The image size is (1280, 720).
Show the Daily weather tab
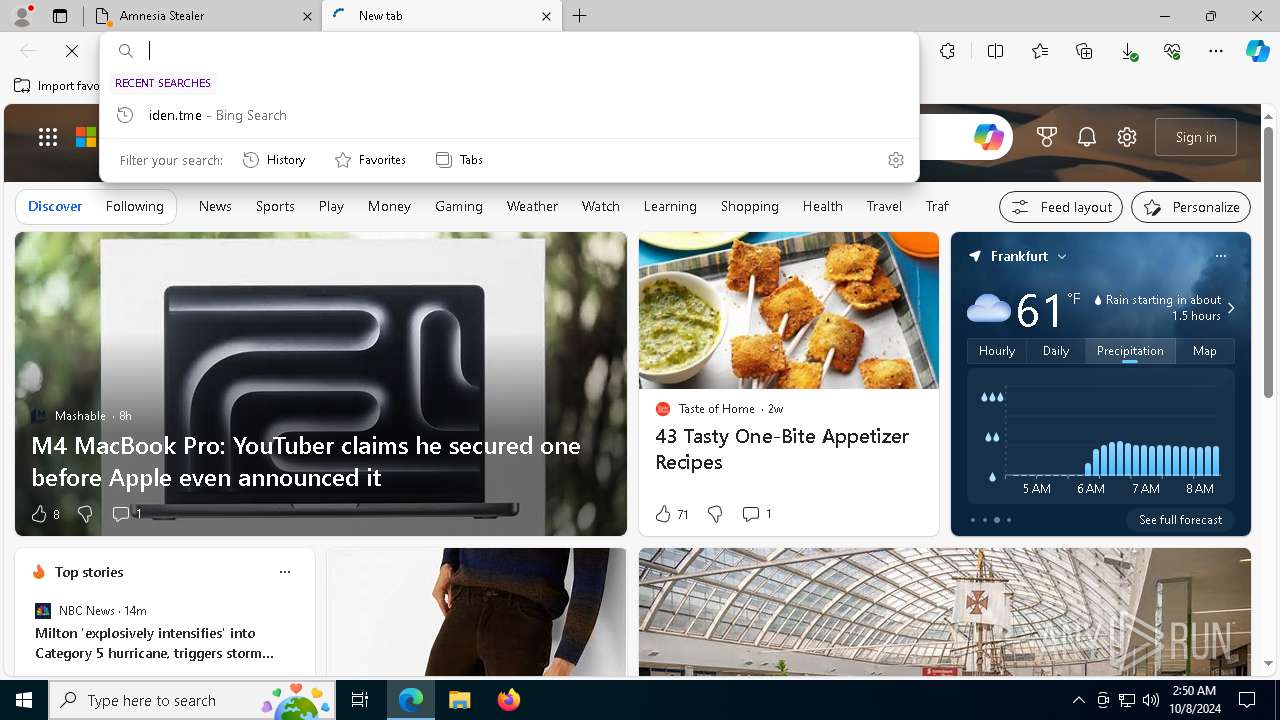click(x=1056, y=351)
